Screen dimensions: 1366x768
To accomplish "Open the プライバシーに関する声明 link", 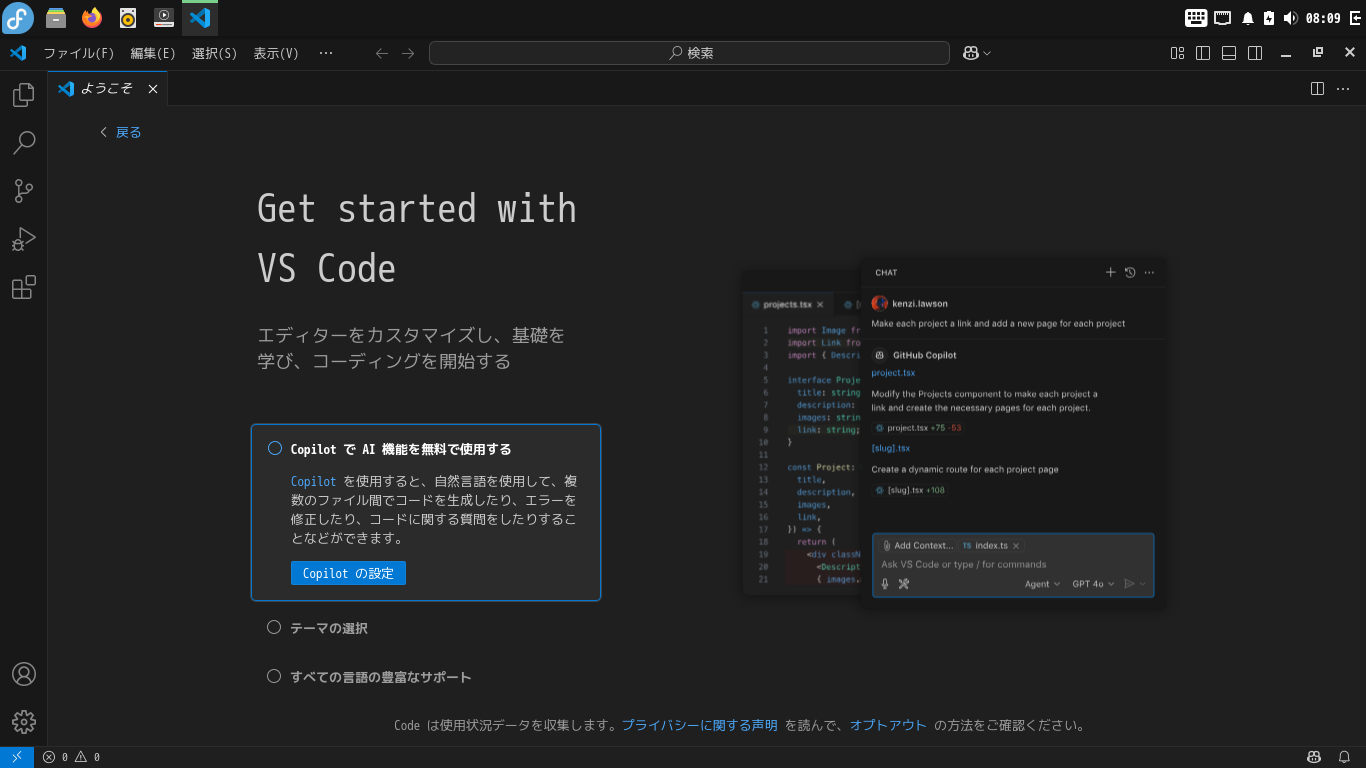I will click(x=700, y=726).
